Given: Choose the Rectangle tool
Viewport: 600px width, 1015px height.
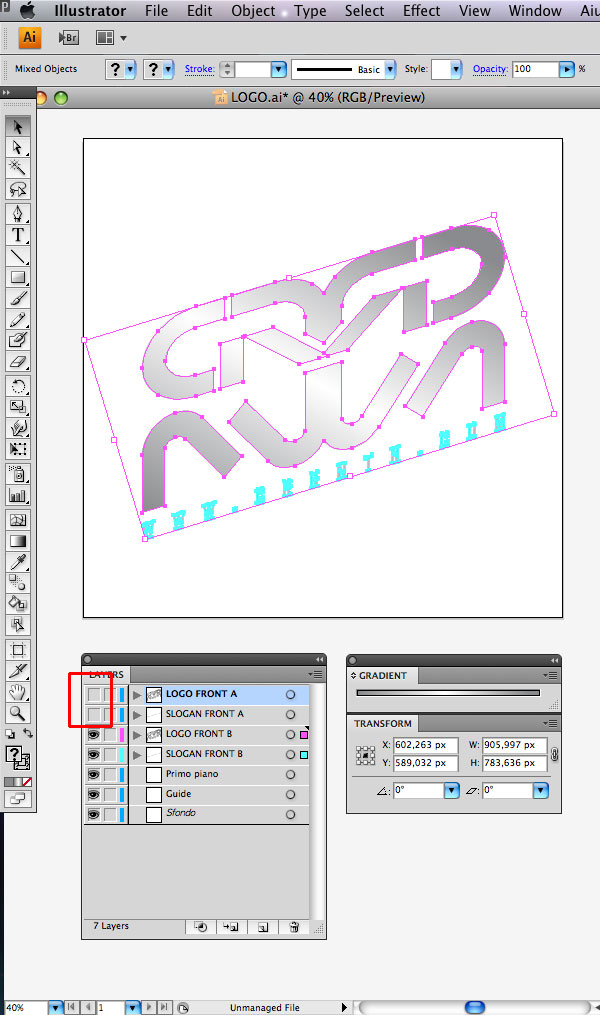Looking at the screenshot, I should point(17,277).
